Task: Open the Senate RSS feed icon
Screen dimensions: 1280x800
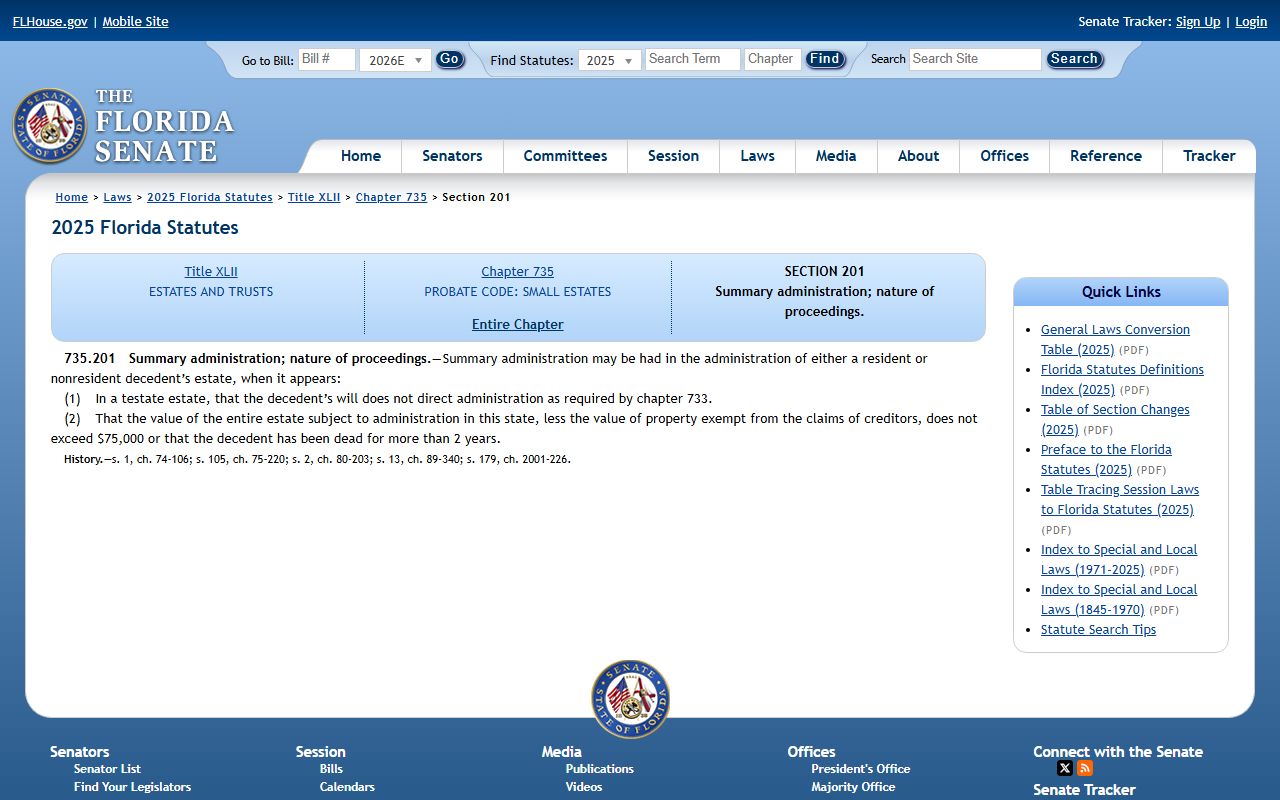Action: pyautogui.click(x=1085, y=768)
